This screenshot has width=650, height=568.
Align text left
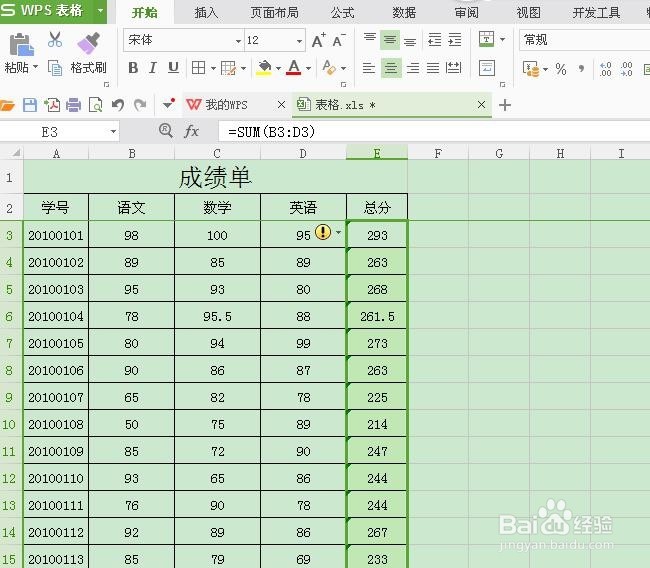pos(369,68)
